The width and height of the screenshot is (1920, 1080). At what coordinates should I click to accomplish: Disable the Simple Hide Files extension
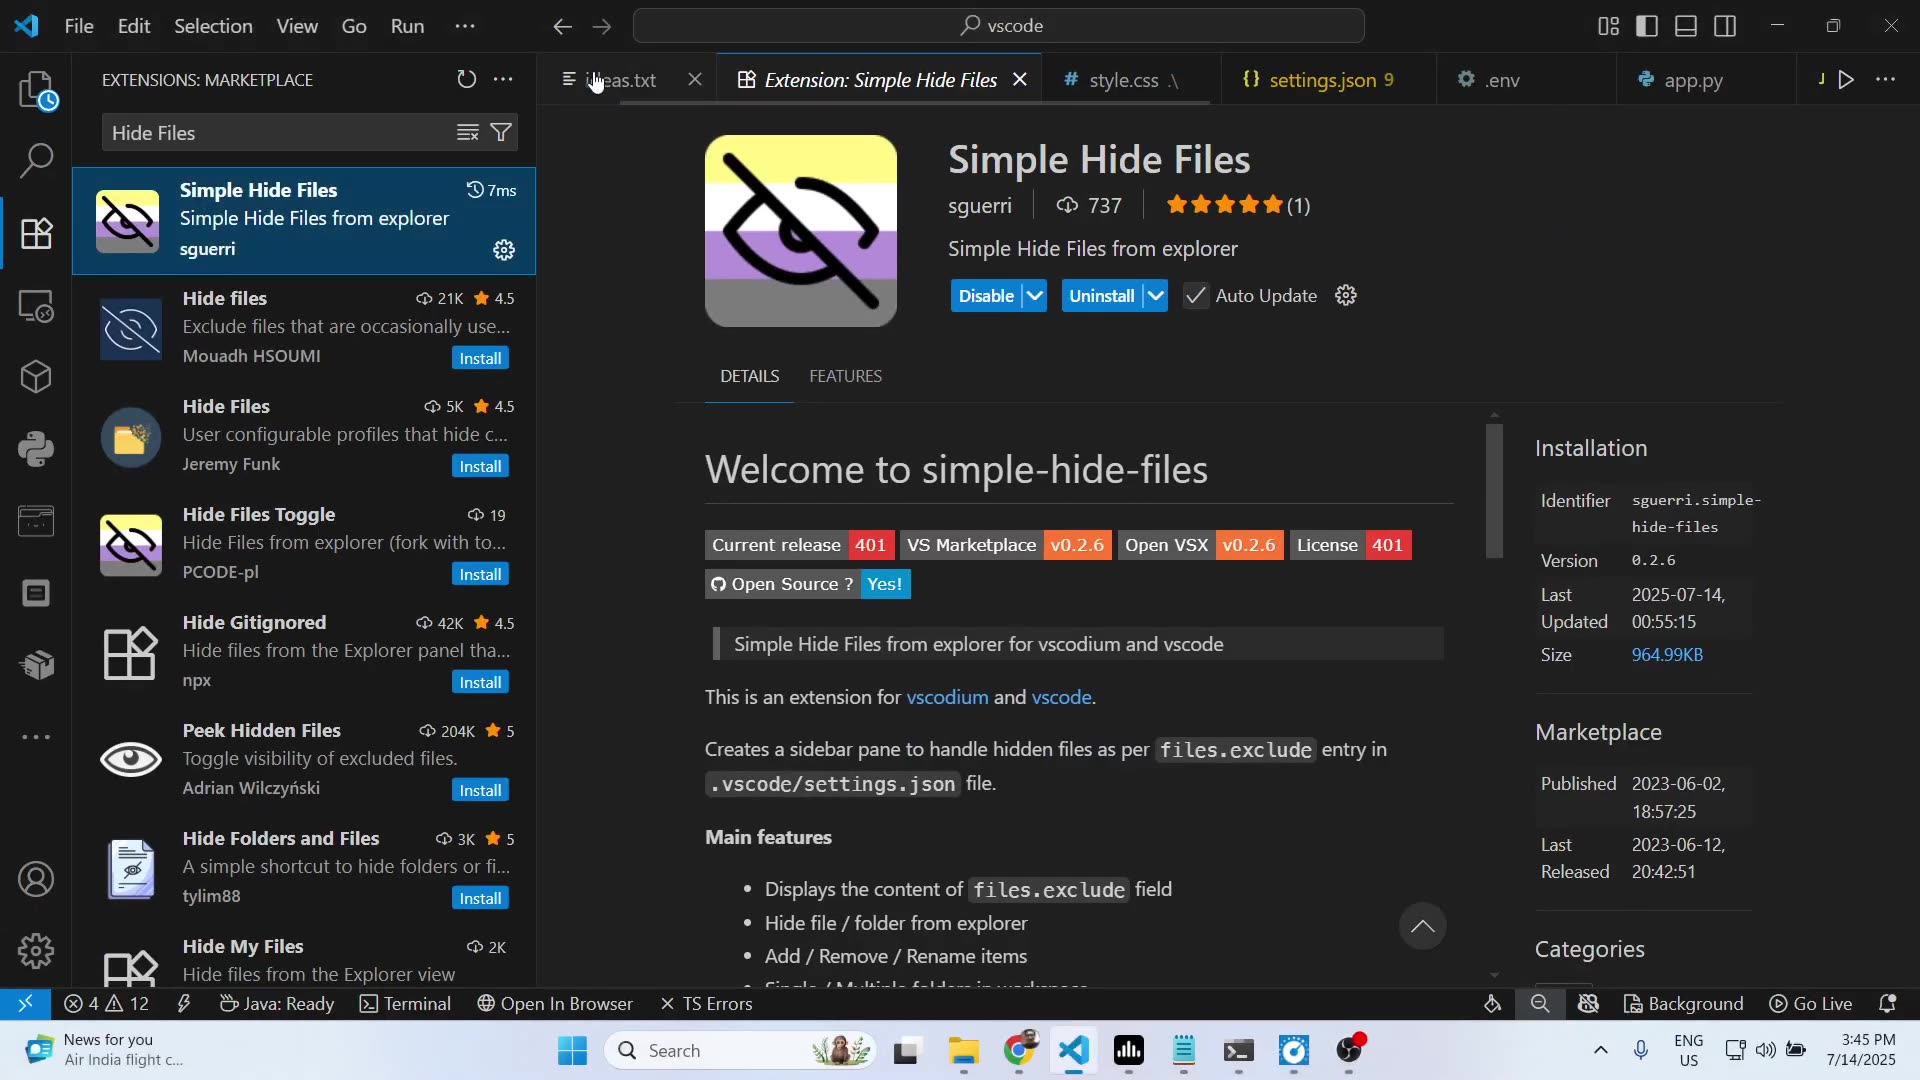pos(986,296)
